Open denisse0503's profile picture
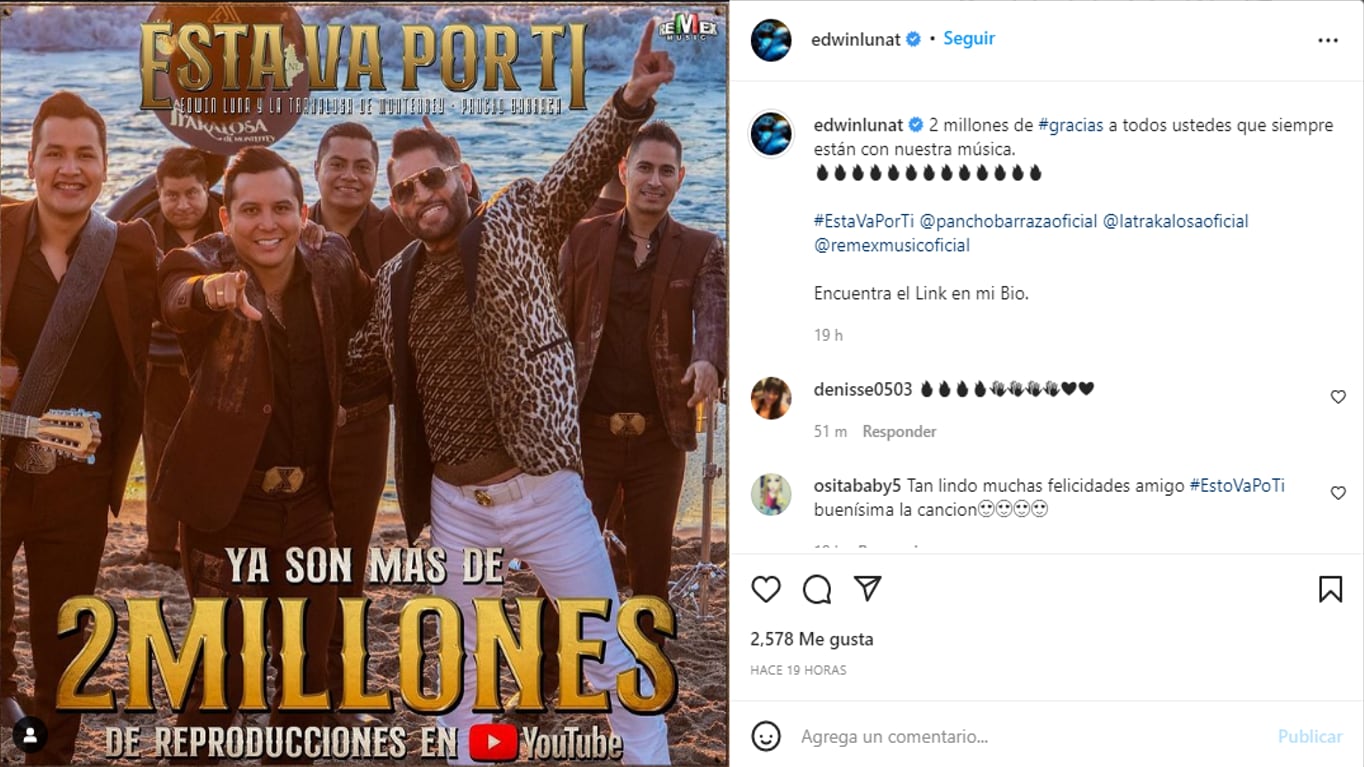The width and height of the screenshot is (1364, 767). (771, 398)
